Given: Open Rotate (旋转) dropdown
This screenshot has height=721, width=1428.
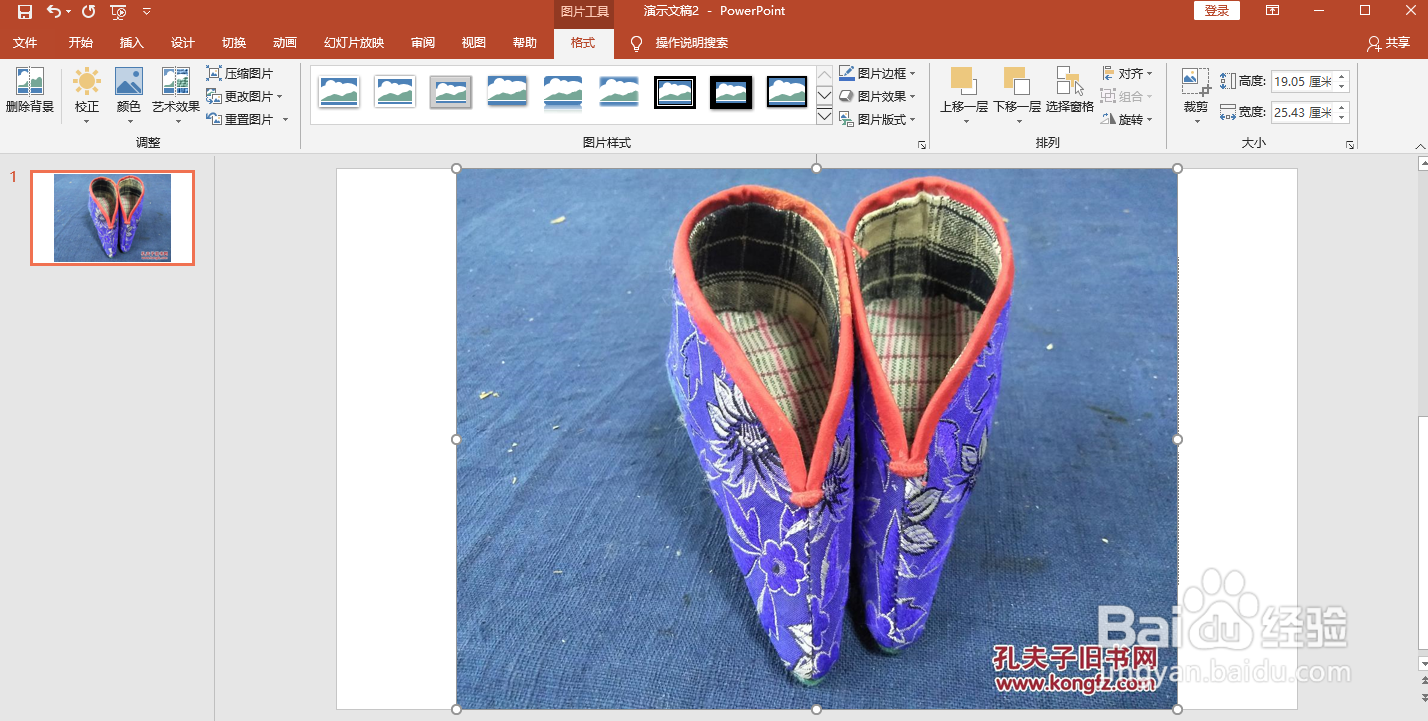Looking at the screenshot, I should [x=1127, y=120].
